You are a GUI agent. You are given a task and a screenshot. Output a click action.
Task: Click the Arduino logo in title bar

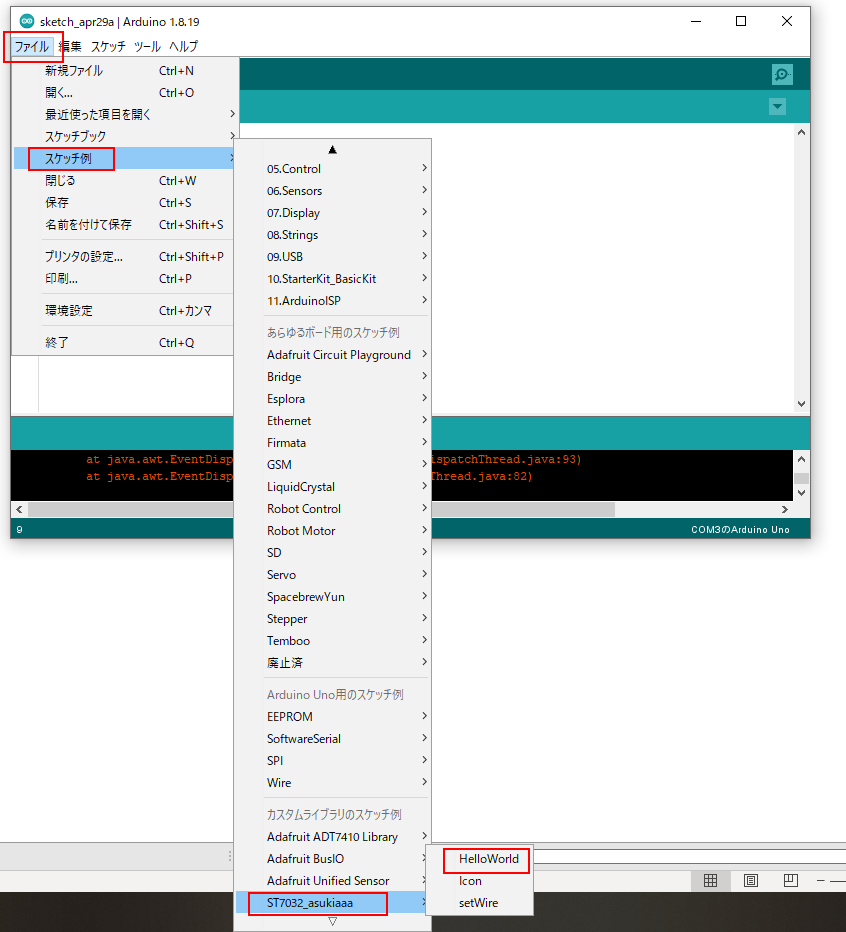[x=27, y=21]
